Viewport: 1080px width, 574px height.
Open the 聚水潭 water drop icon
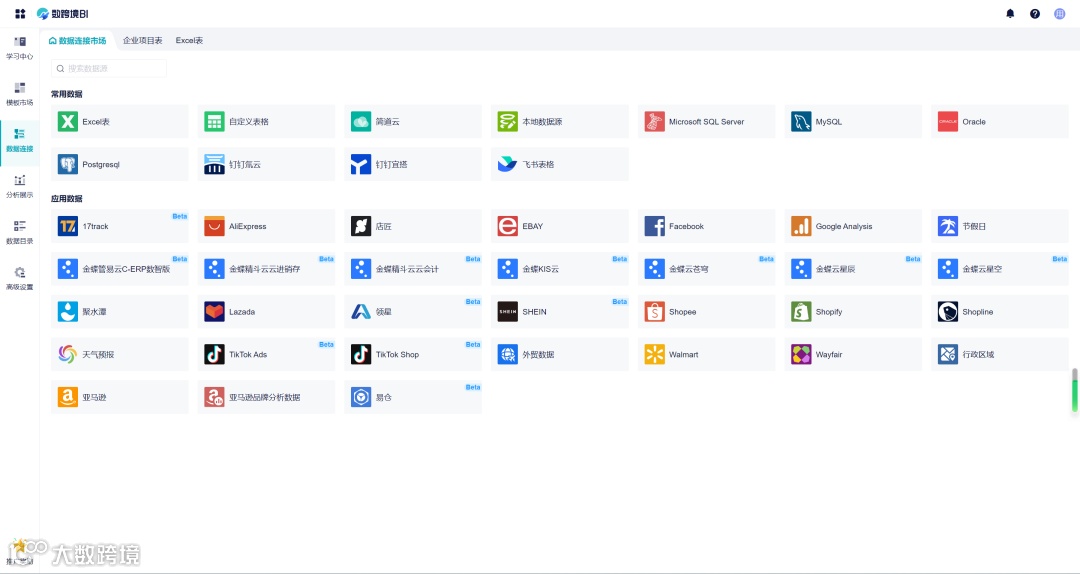[68, 311]
